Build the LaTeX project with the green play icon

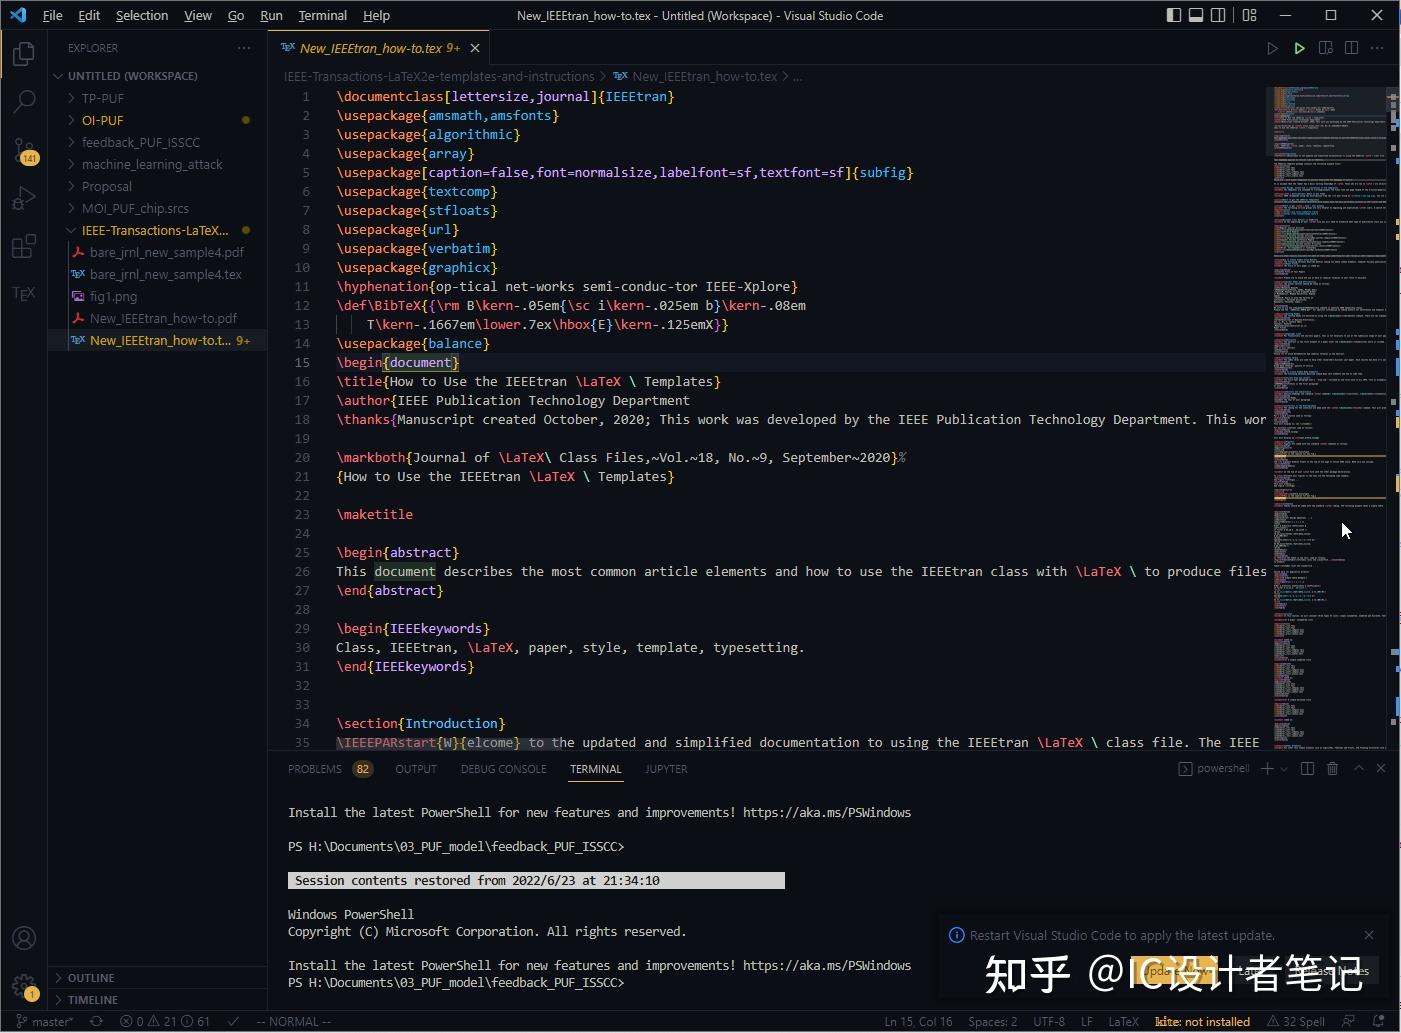coord(1299,47)
